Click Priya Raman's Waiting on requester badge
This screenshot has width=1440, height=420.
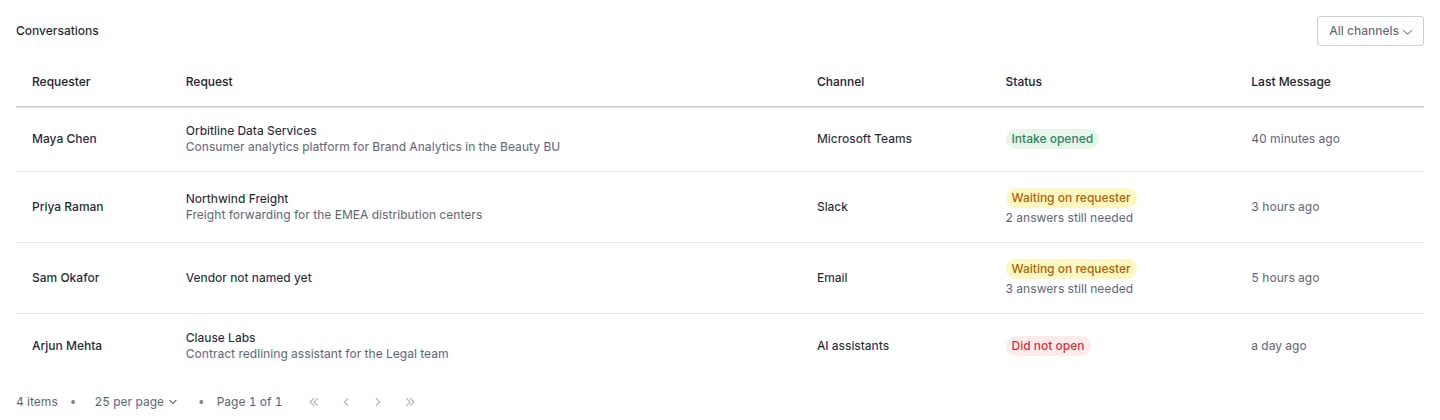coord(1071,198)
